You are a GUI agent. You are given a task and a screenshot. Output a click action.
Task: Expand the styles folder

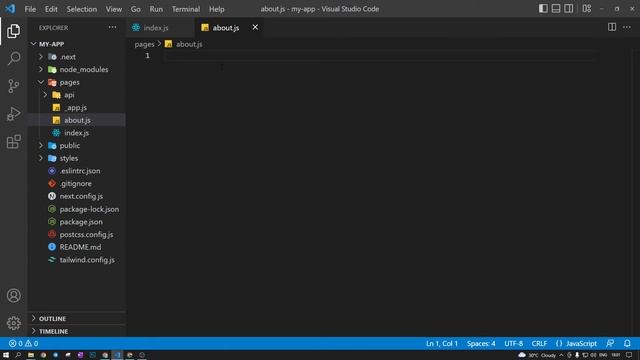click(77, 158)
